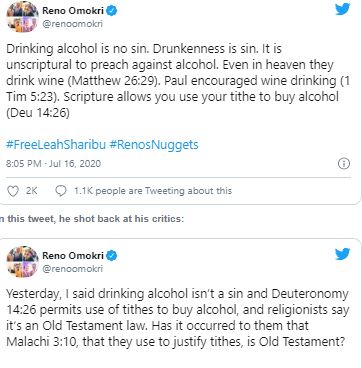Open Reno Omokri name in second tweet

coord(73,256)
